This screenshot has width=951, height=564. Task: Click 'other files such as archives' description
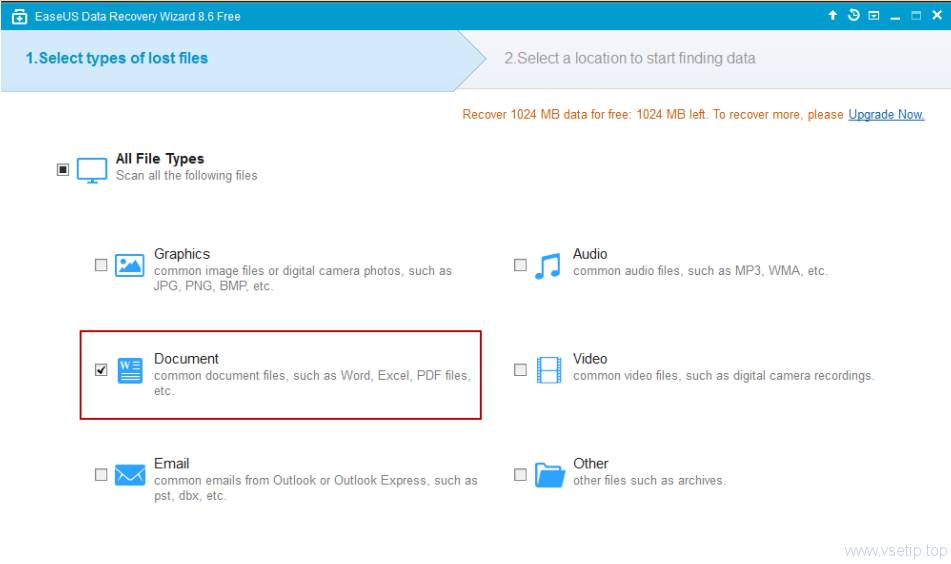click(650, 480)
